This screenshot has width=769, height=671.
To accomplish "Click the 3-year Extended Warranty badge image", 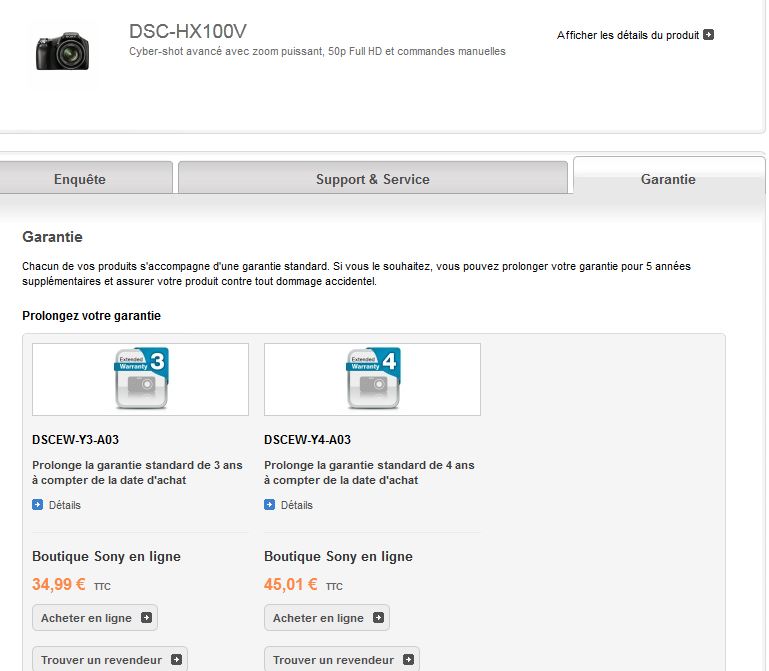I will pos(140,379).
